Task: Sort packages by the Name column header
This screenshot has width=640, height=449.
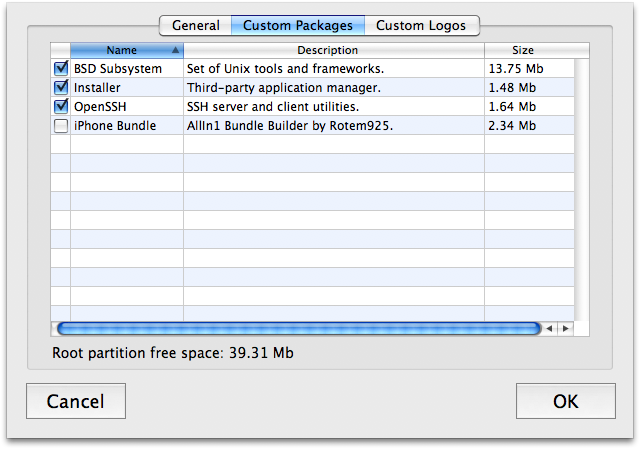Action: [121, 50]
